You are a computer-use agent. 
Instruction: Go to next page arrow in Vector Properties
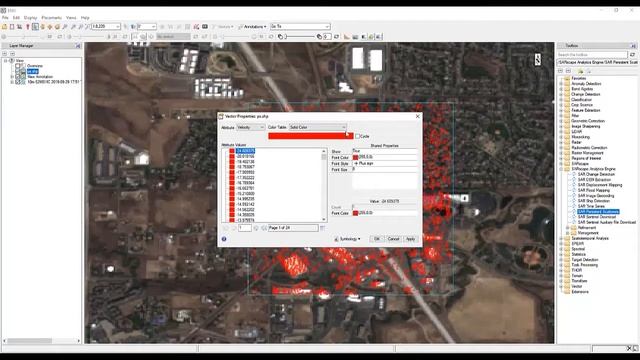tap(256, 228)
